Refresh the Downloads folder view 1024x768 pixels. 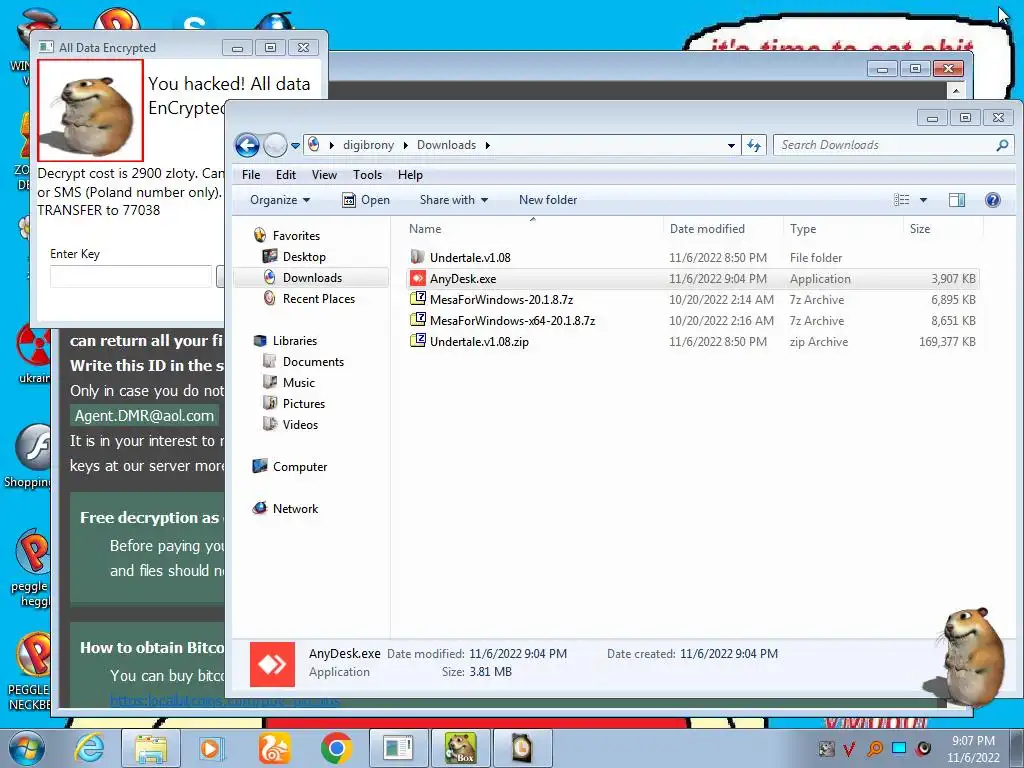tap(754, 145)
